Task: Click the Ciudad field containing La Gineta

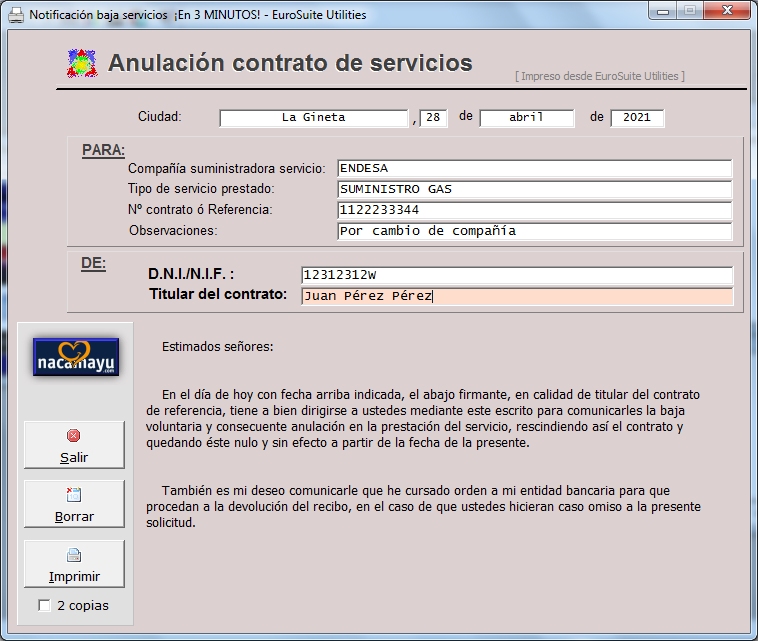Action: click(x=313, y=118)
